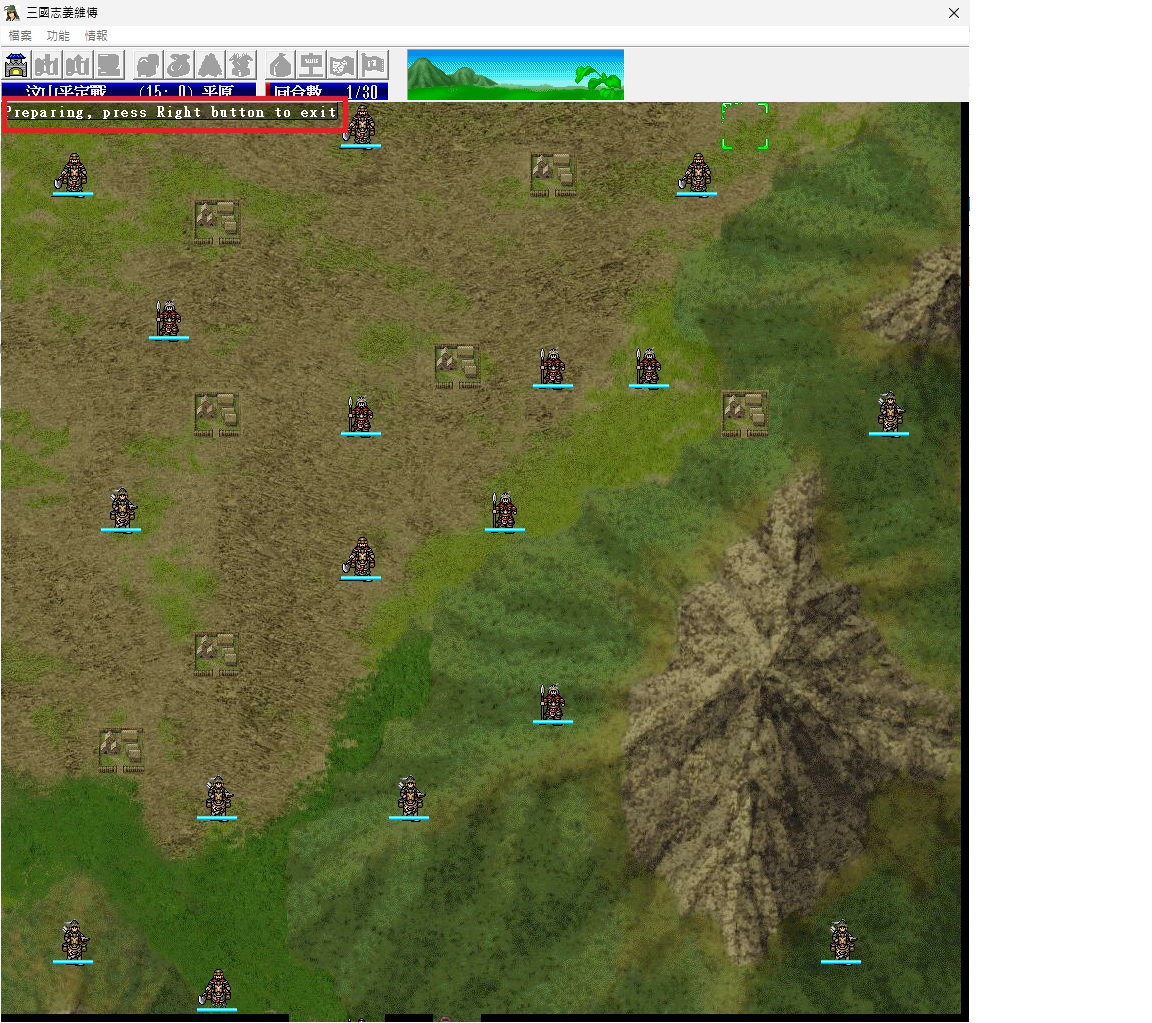Click the signpost icon next to money pouch
Screen dimensions: 1152x1023
pyautogui.click(x=312, y=65)
